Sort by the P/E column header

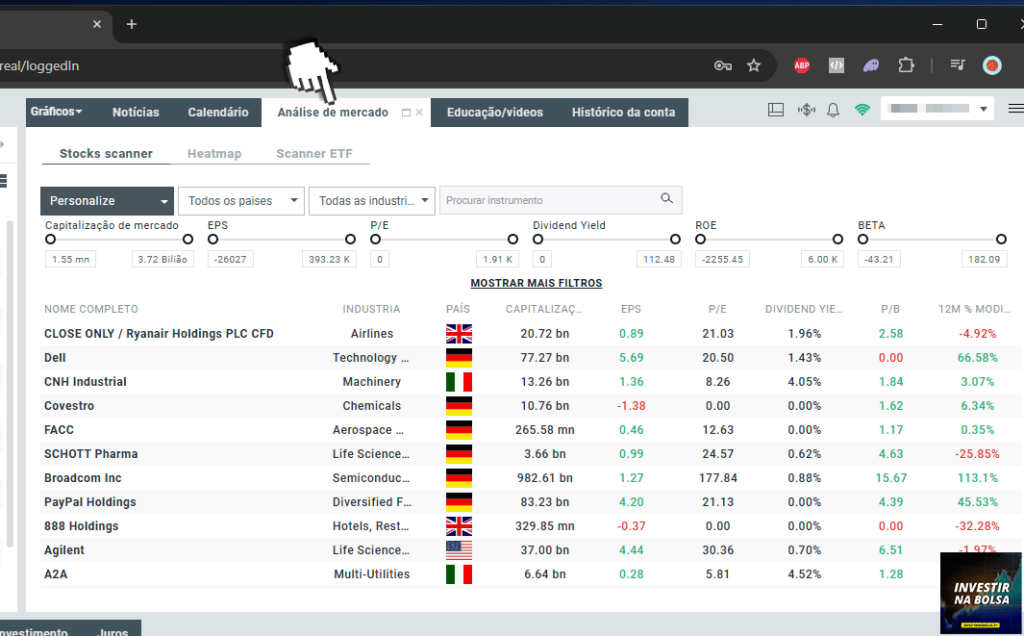(717, 309)
